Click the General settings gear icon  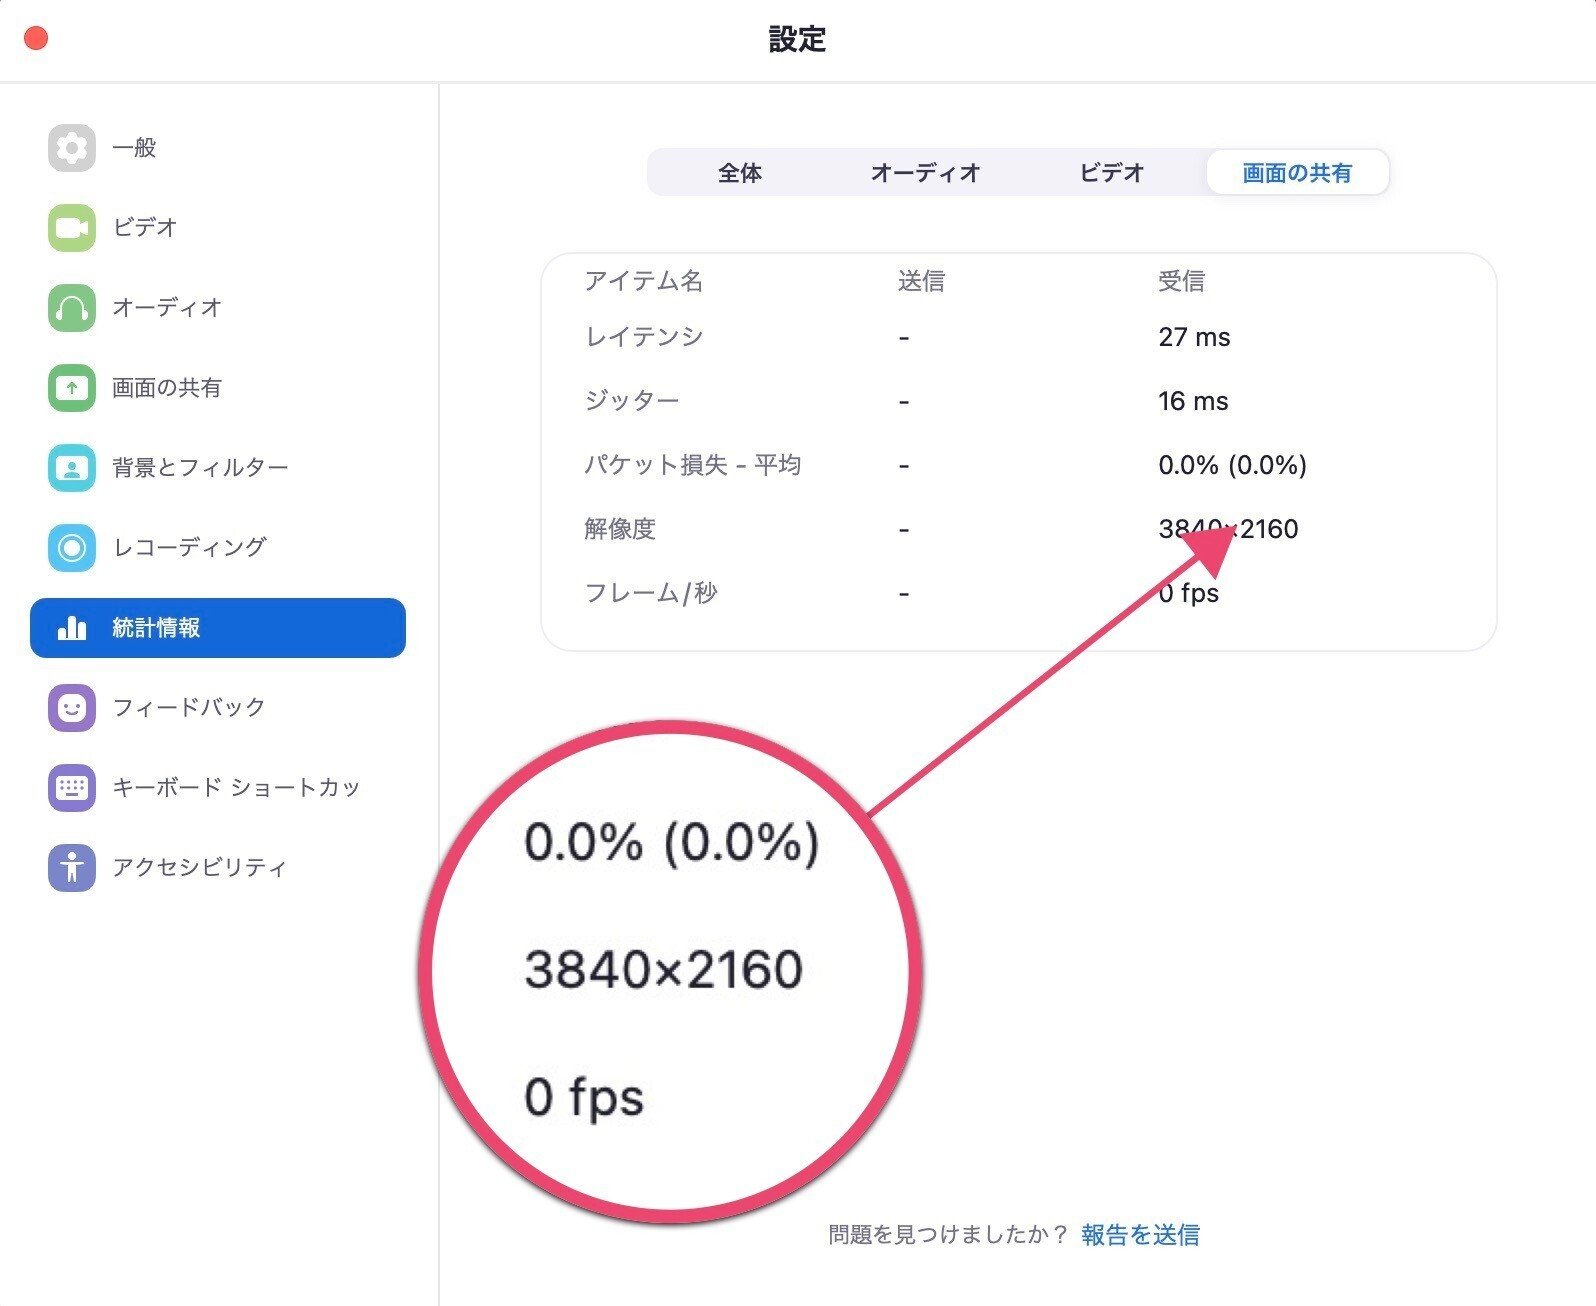[x=71, y=148]
